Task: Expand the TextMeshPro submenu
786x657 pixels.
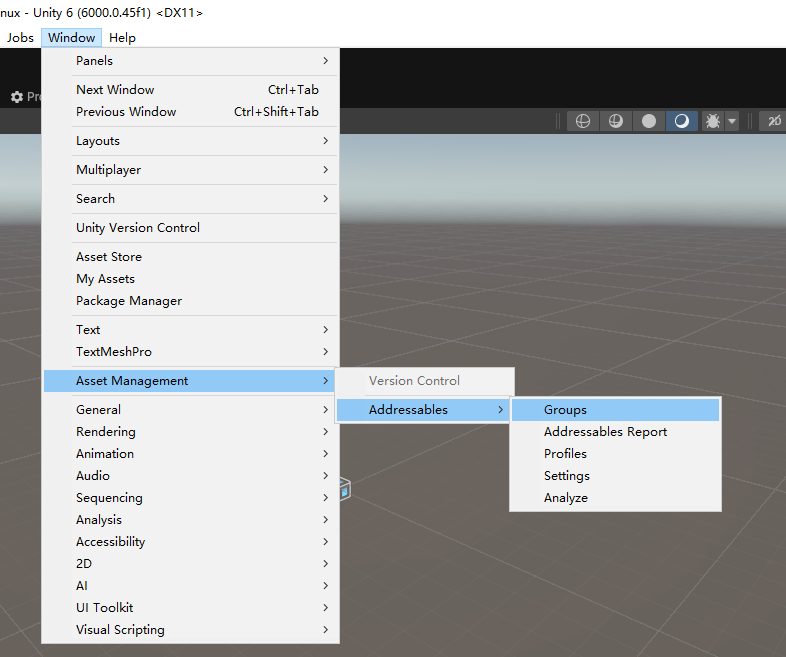Action: click(190, 352)
